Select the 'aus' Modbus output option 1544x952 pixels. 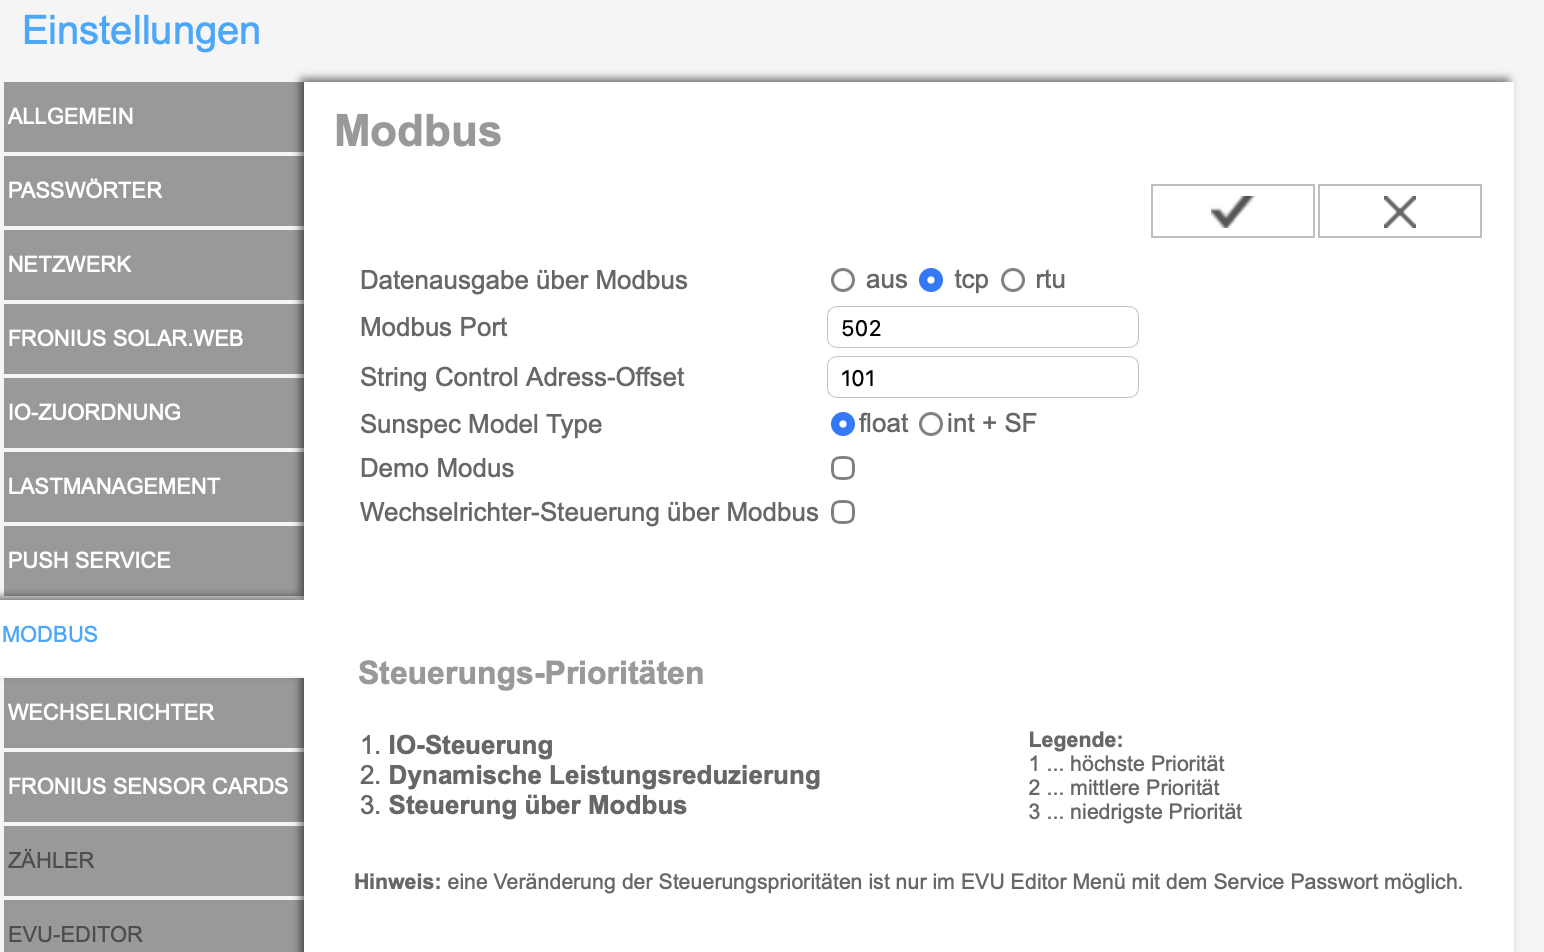(x=843, y=280)
